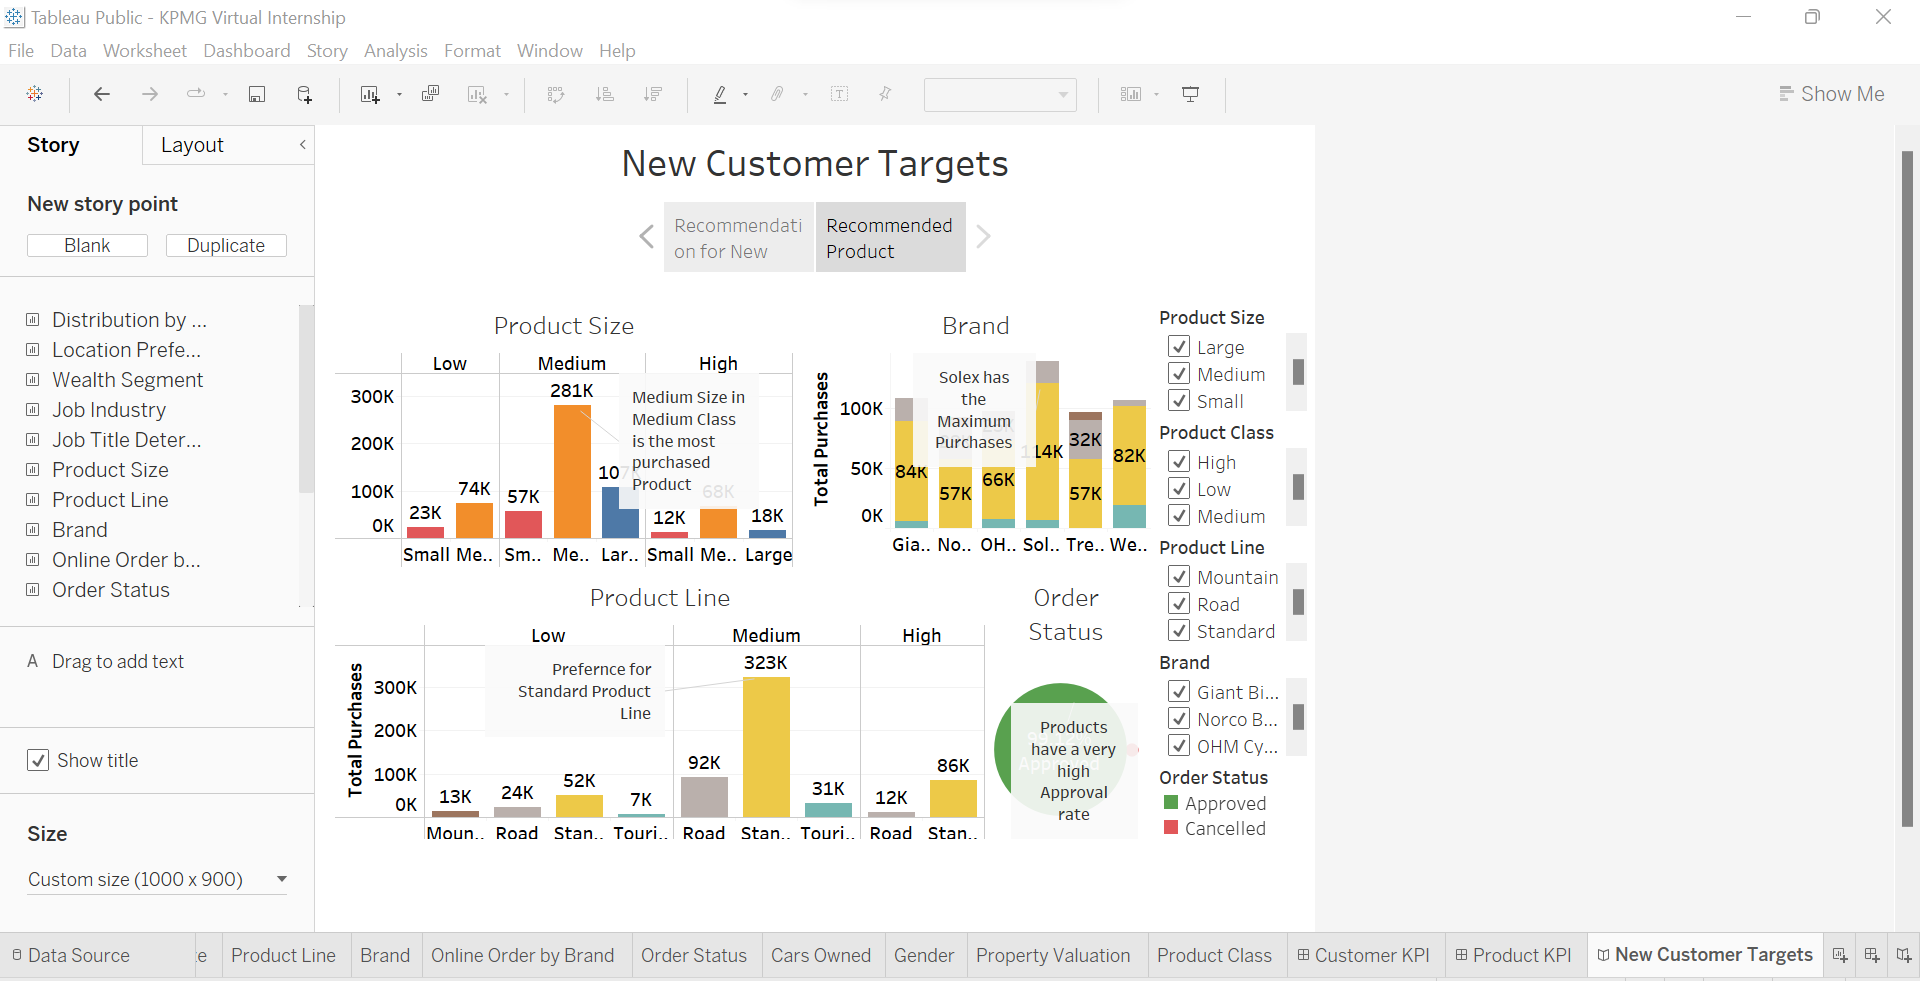The image size is (1920, 981).
Task: Click the 281K Medium bar in chart
Action: pyautogui.click(x=572, y=471)
